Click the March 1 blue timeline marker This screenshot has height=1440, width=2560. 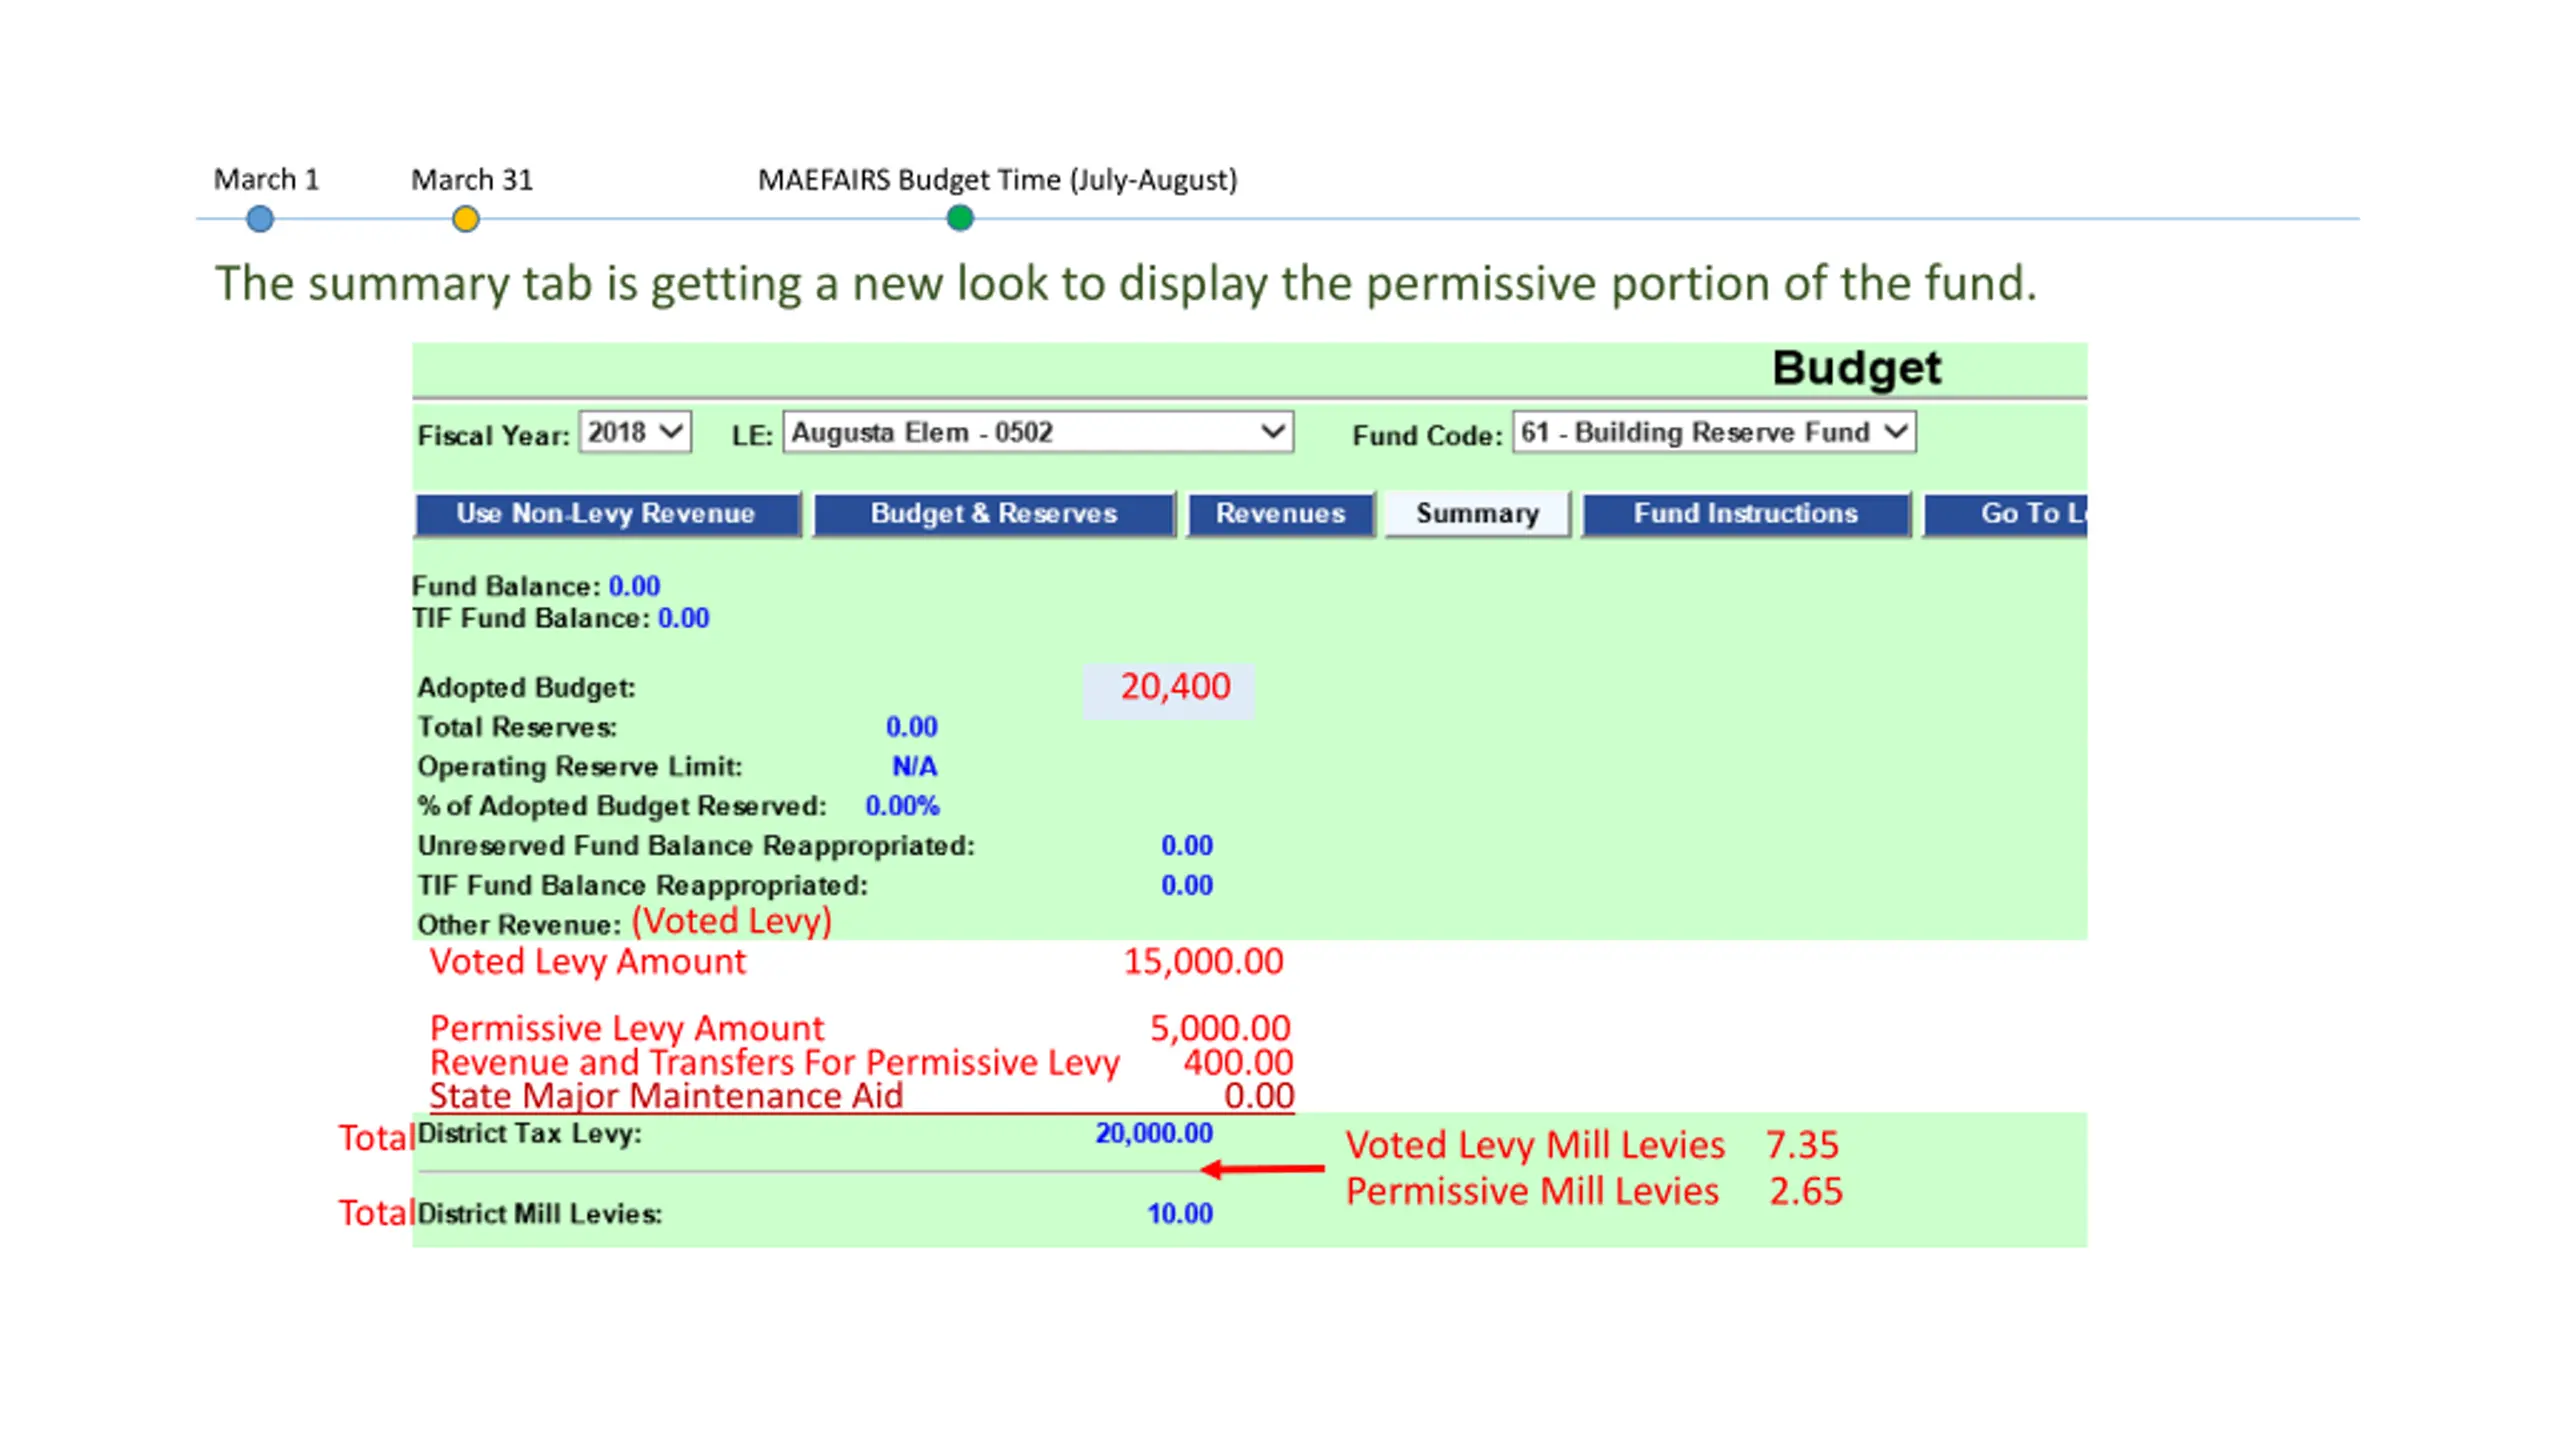click(x=260, y=219)
